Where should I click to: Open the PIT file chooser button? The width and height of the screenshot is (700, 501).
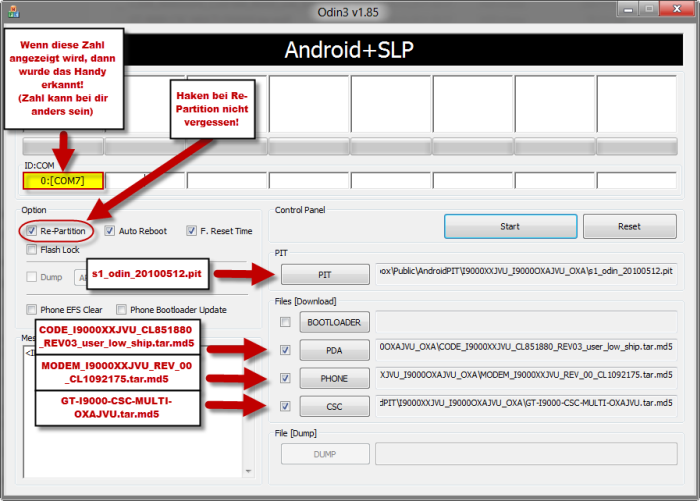325,275
